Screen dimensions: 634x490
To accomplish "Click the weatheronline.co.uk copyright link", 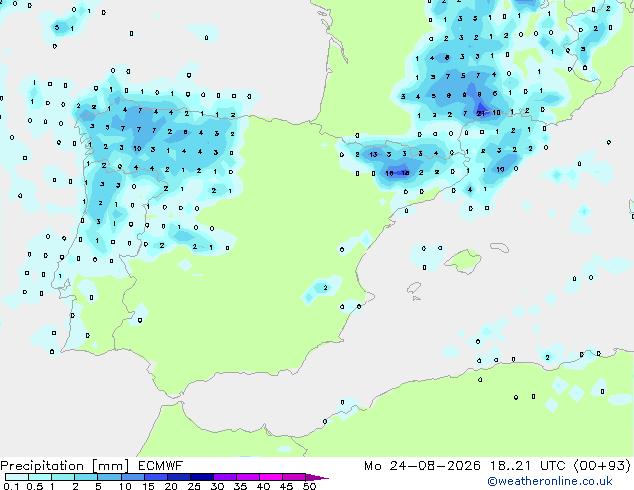I will point(550,481).
